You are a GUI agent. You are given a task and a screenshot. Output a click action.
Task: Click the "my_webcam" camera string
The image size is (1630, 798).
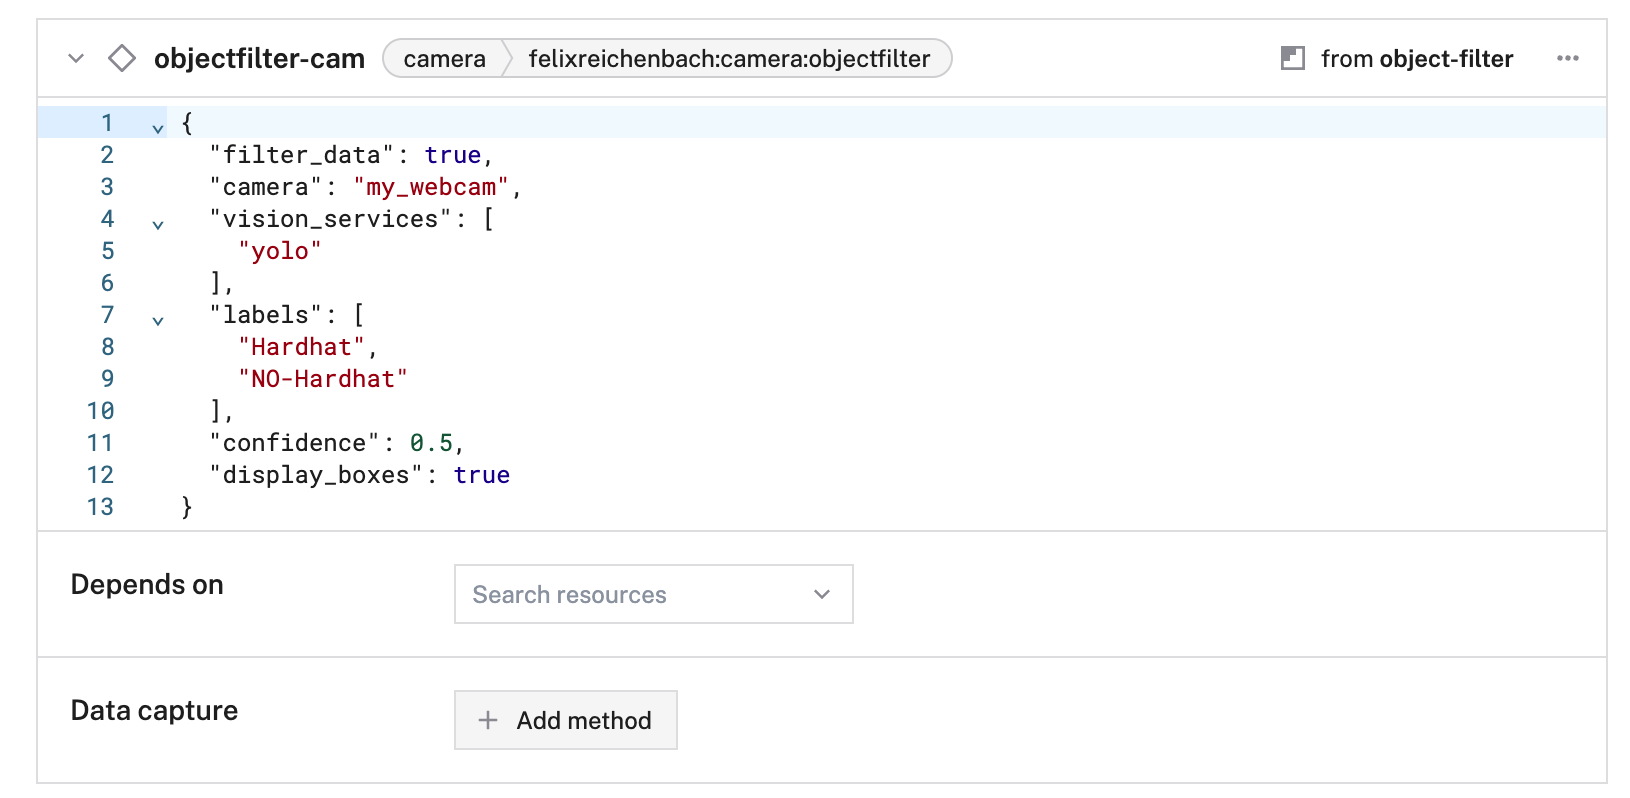[431, 187]
